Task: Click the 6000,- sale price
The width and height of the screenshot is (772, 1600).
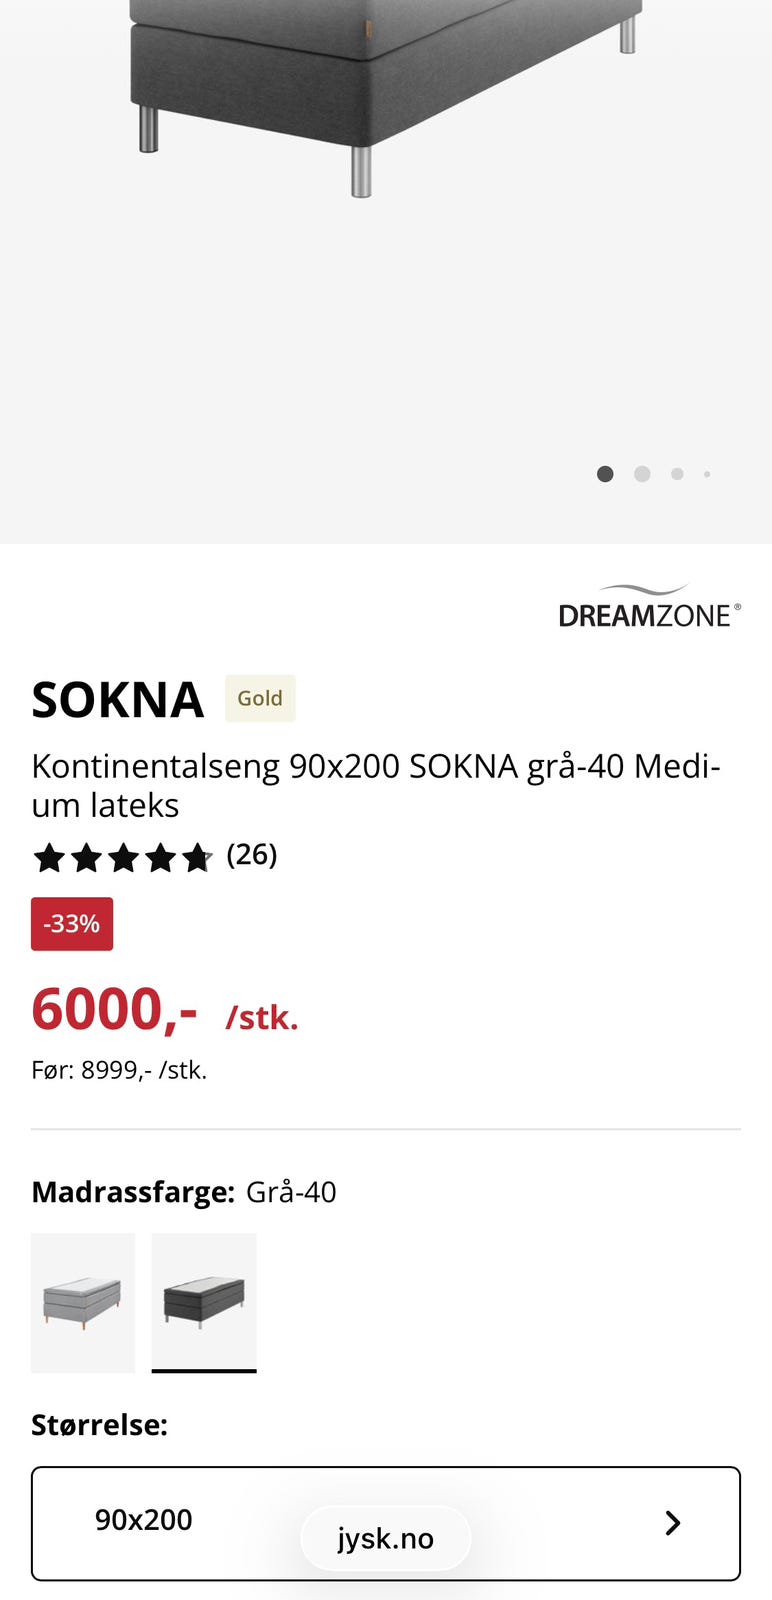Action: pos(114,1010)
